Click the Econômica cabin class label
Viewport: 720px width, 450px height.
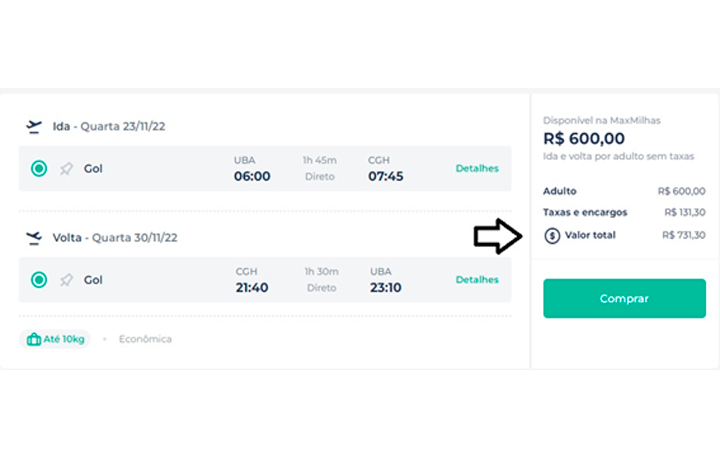click(x=145, y=339)
